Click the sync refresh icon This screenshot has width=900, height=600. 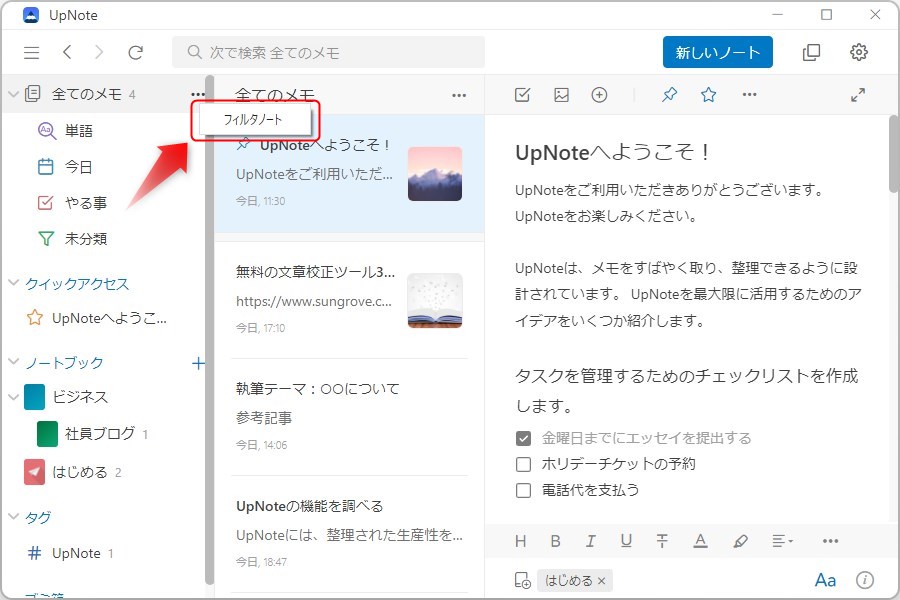click(135, 53)
